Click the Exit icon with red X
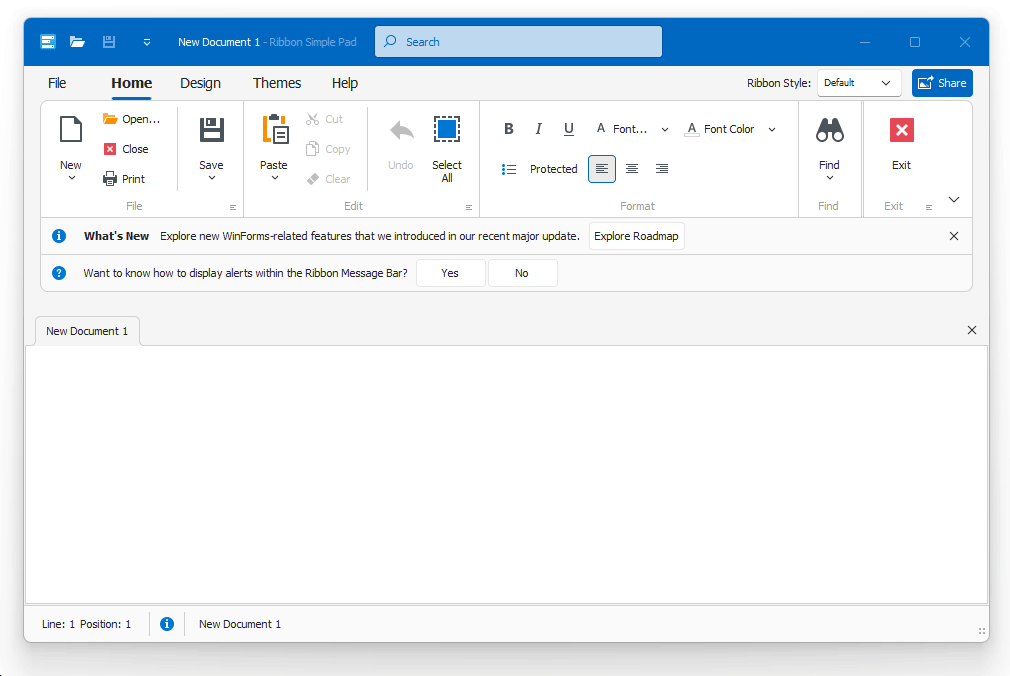 coord(901,130)
